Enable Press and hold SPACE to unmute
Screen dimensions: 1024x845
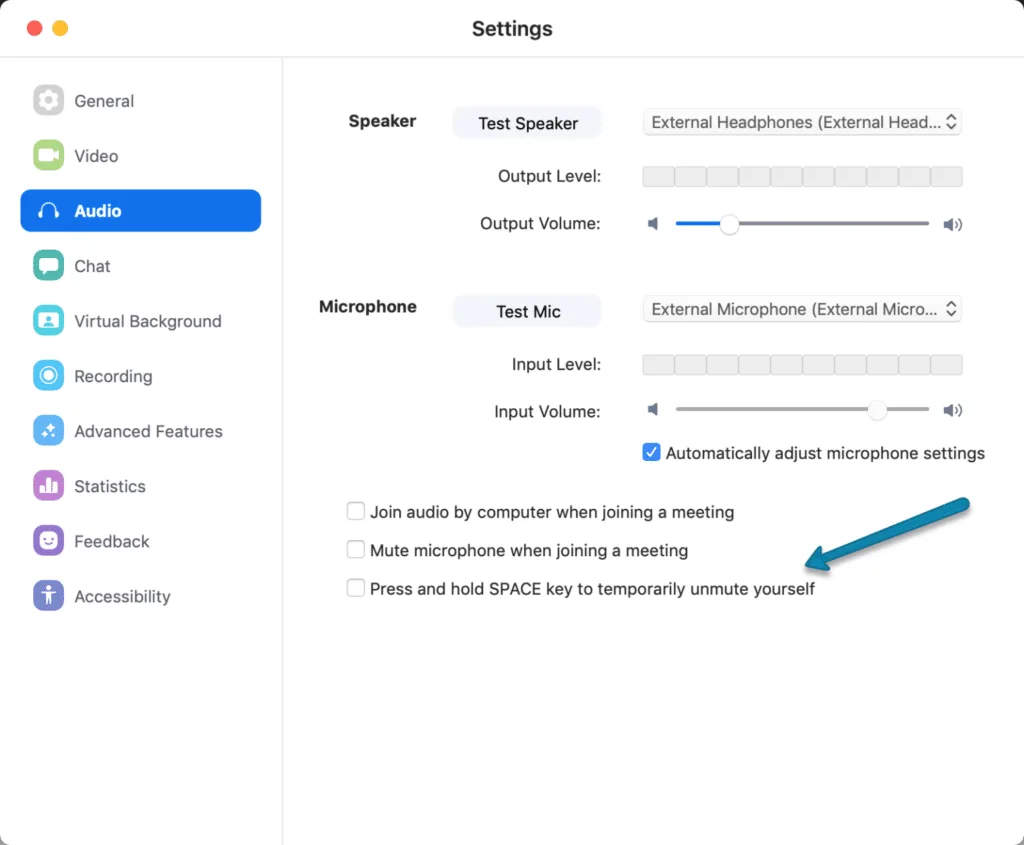tap(356, 589)
